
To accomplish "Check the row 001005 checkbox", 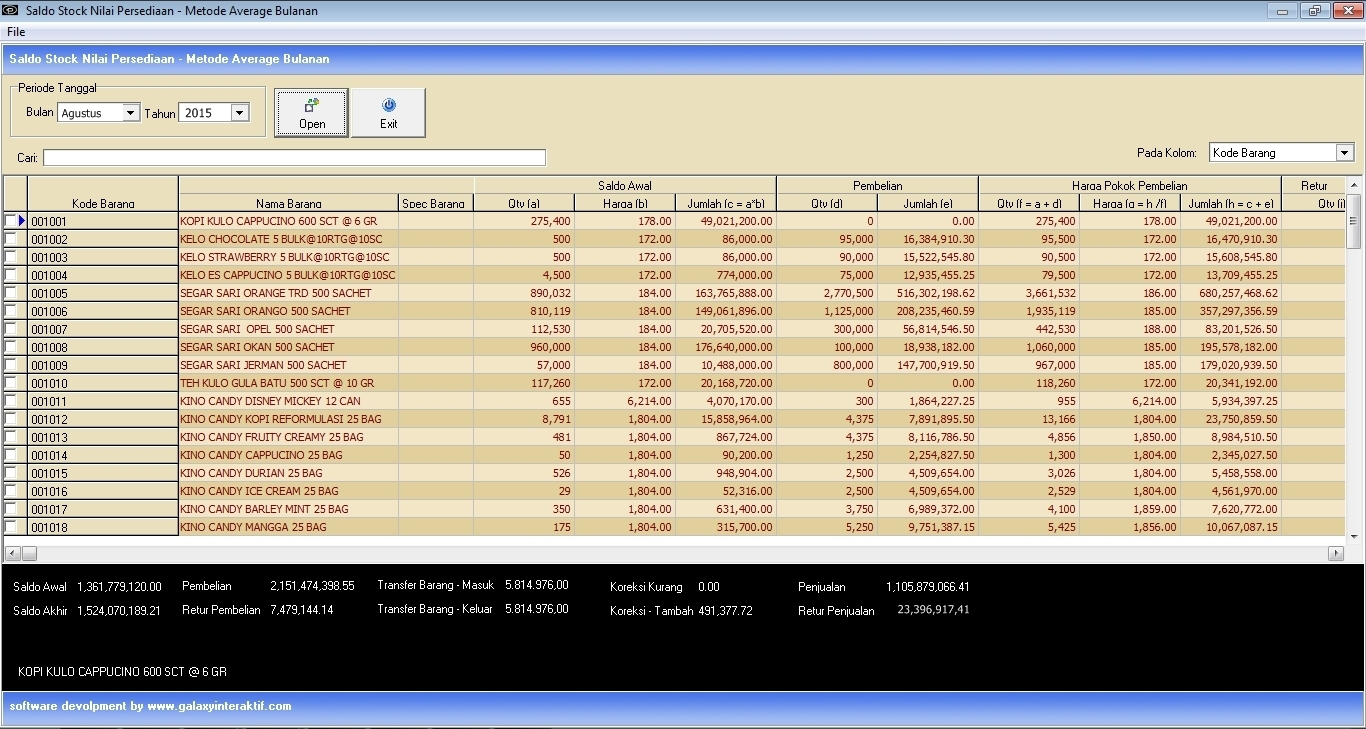I will tap(11, 293).
